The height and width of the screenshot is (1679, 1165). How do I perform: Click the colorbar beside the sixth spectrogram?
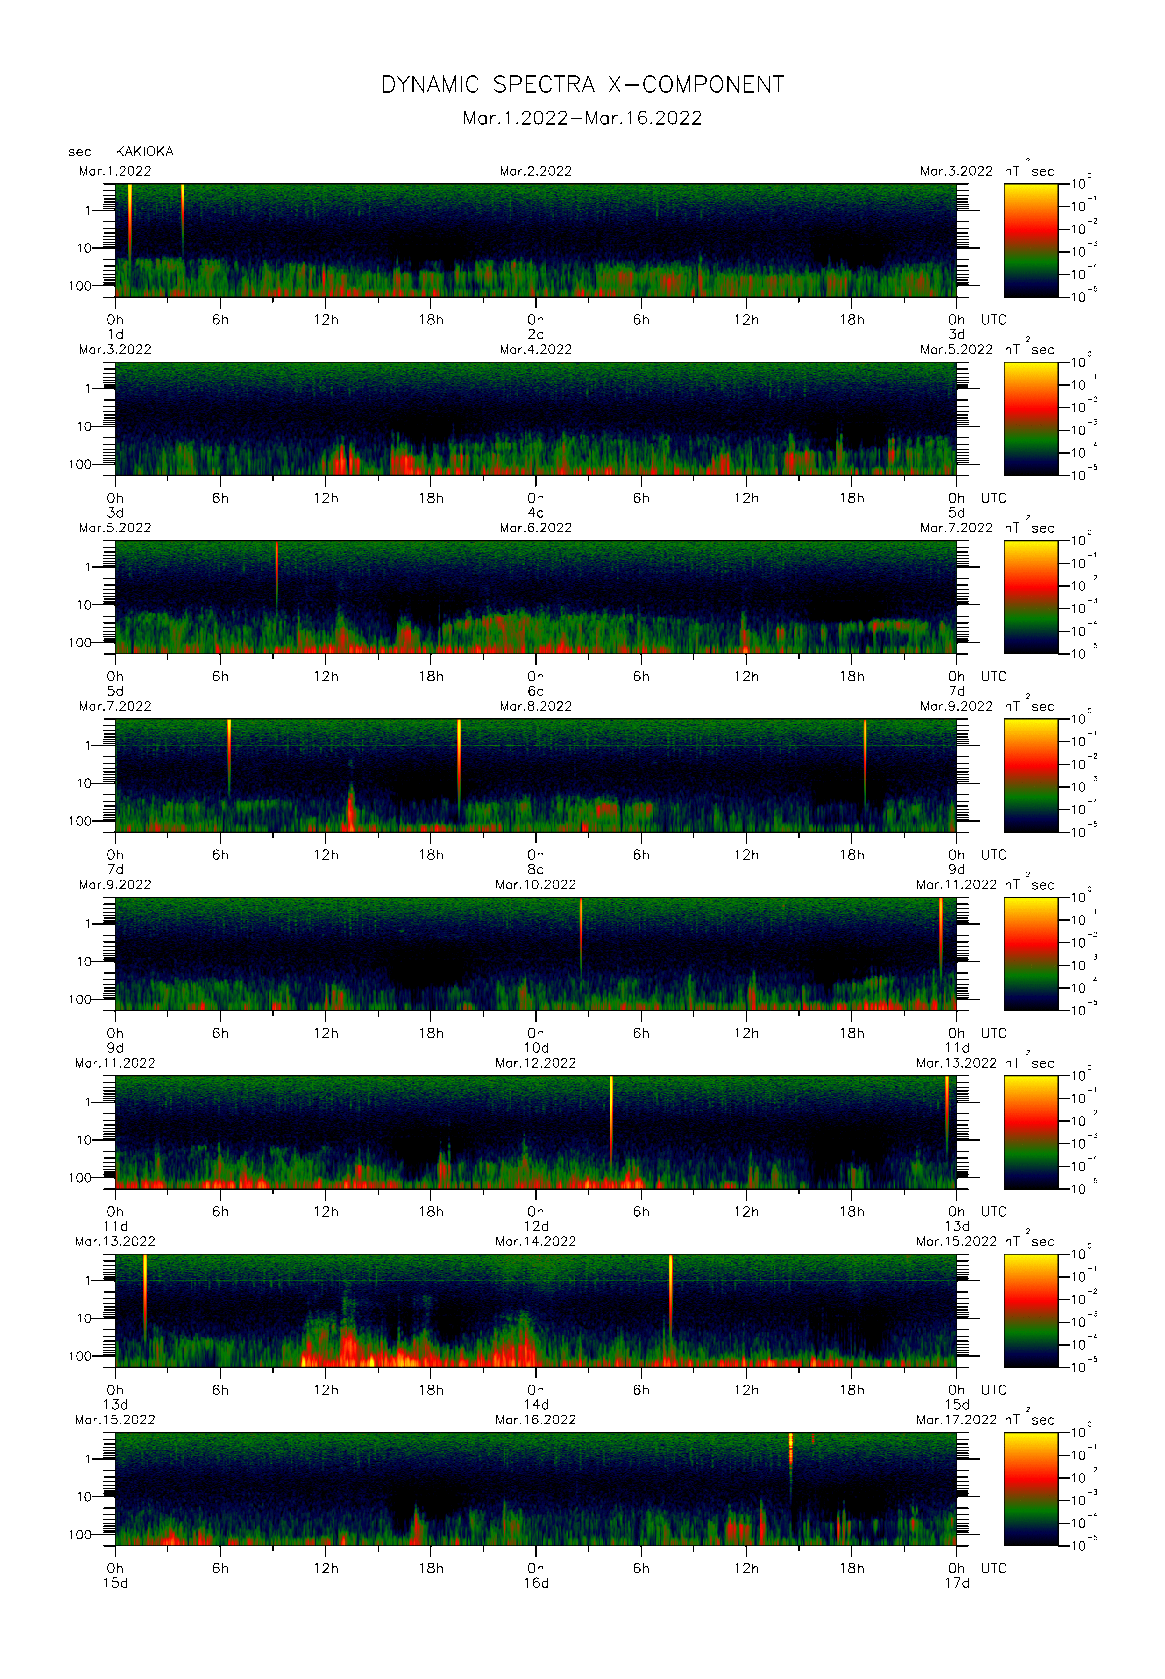click(1031, 1132)
